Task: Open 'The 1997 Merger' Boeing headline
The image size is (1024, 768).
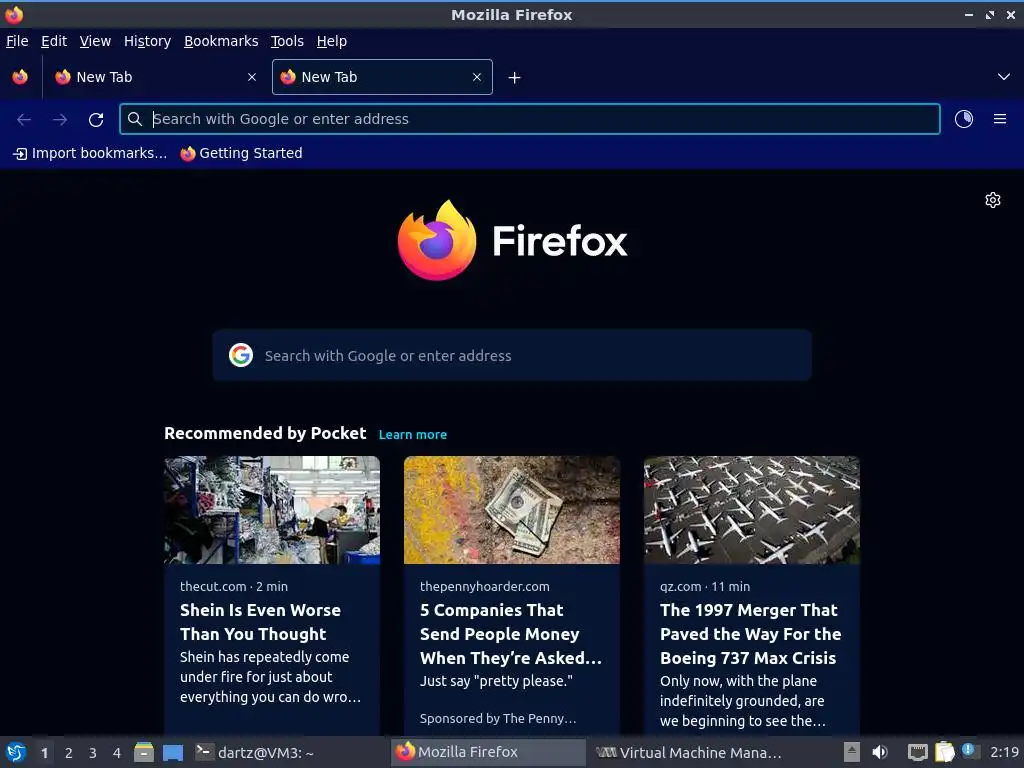Action: point(750,634)
